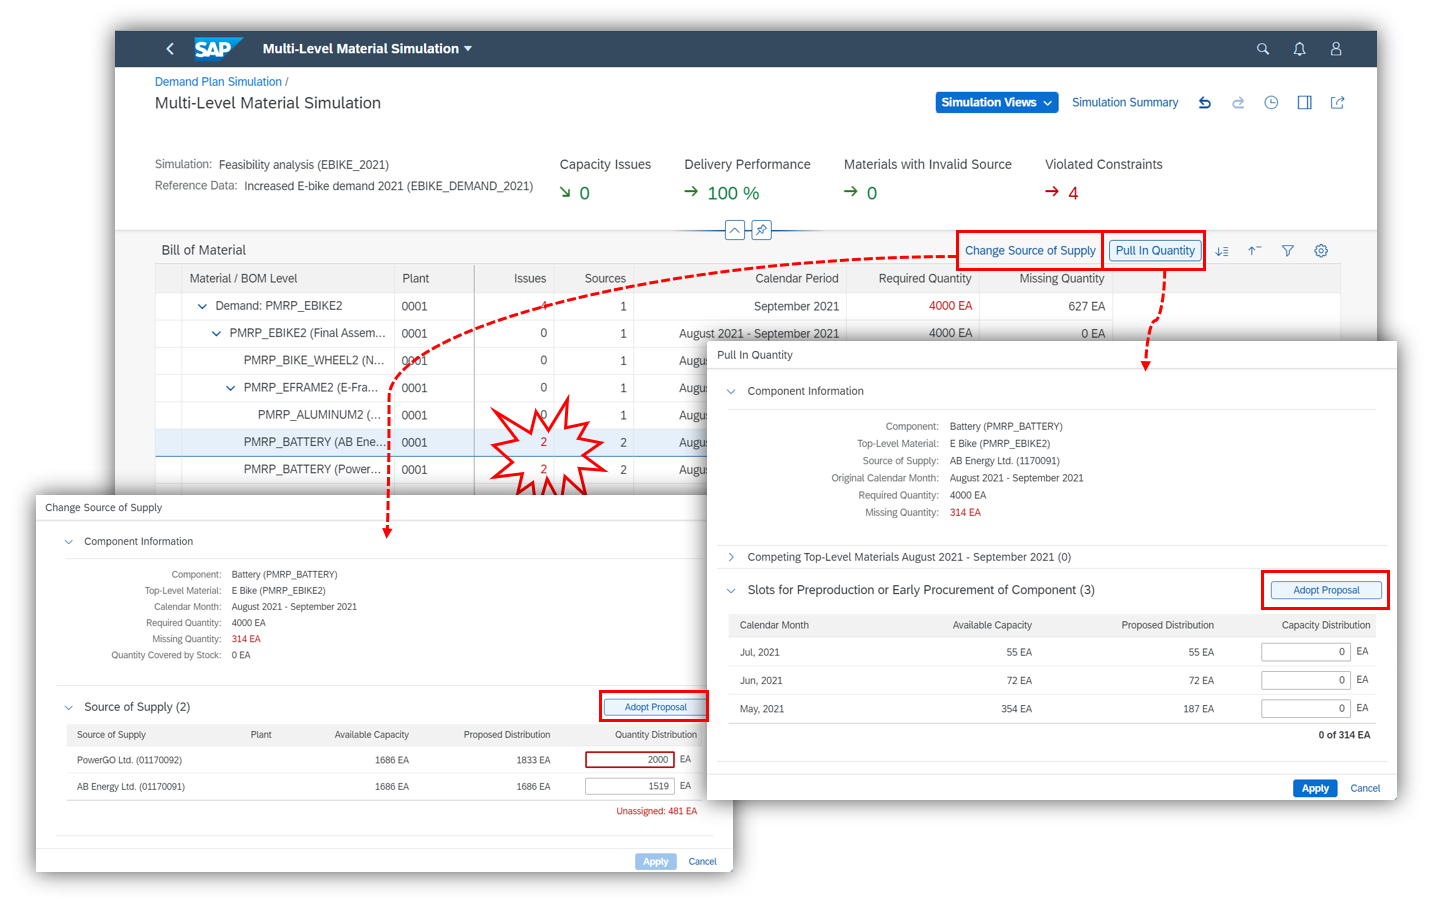Open the SAP logo home
This screenshot has height=911, width=1432.
217,48
